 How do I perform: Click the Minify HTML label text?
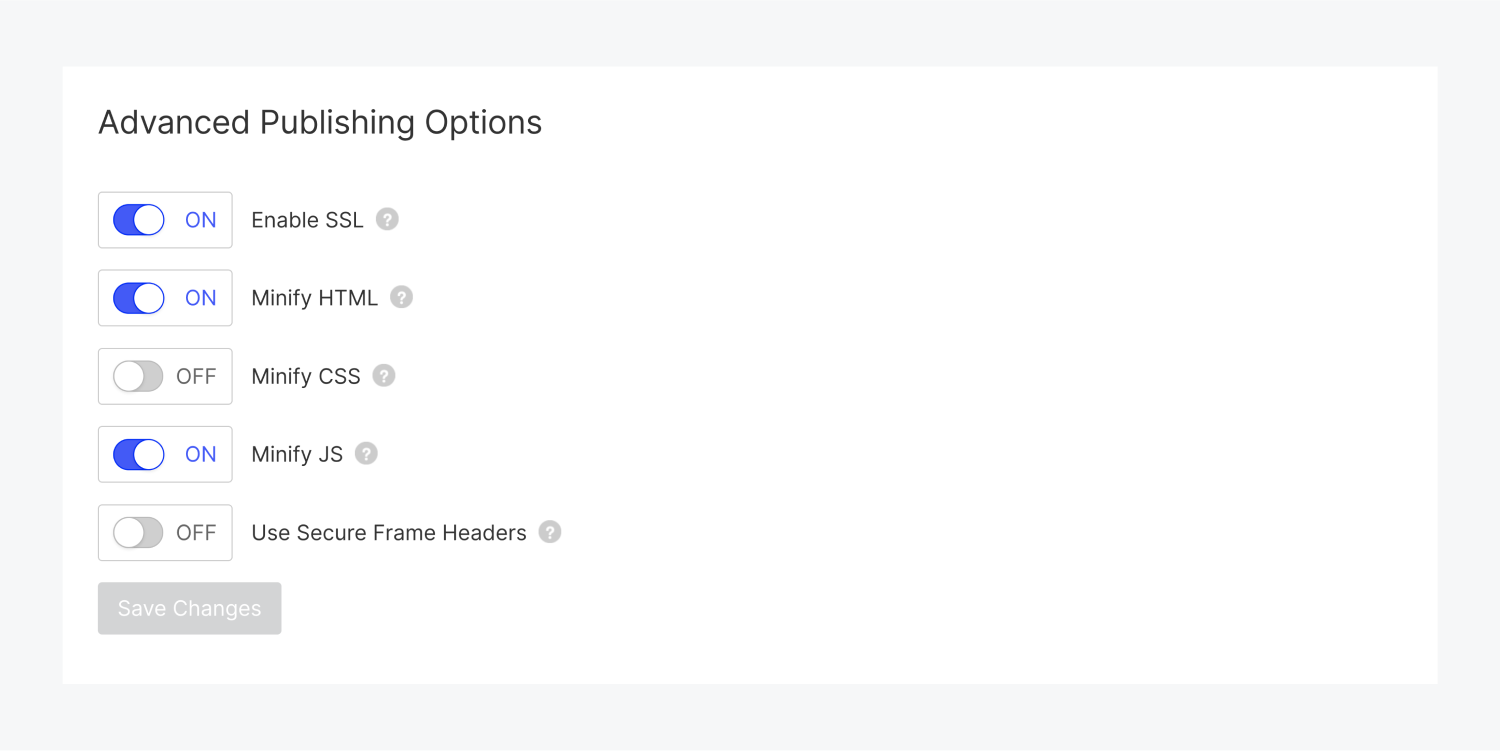coord(314,298)
